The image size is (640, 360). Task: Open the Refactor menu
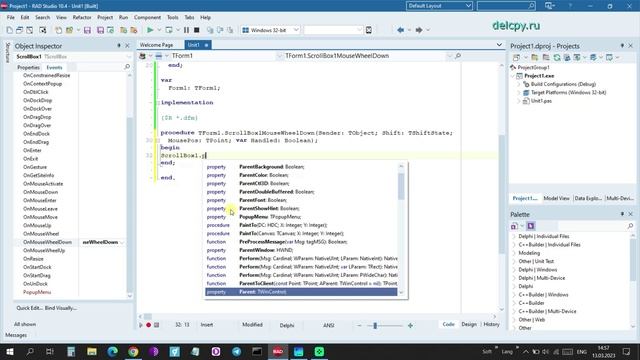pyautogui.click(x=82, y=18)
